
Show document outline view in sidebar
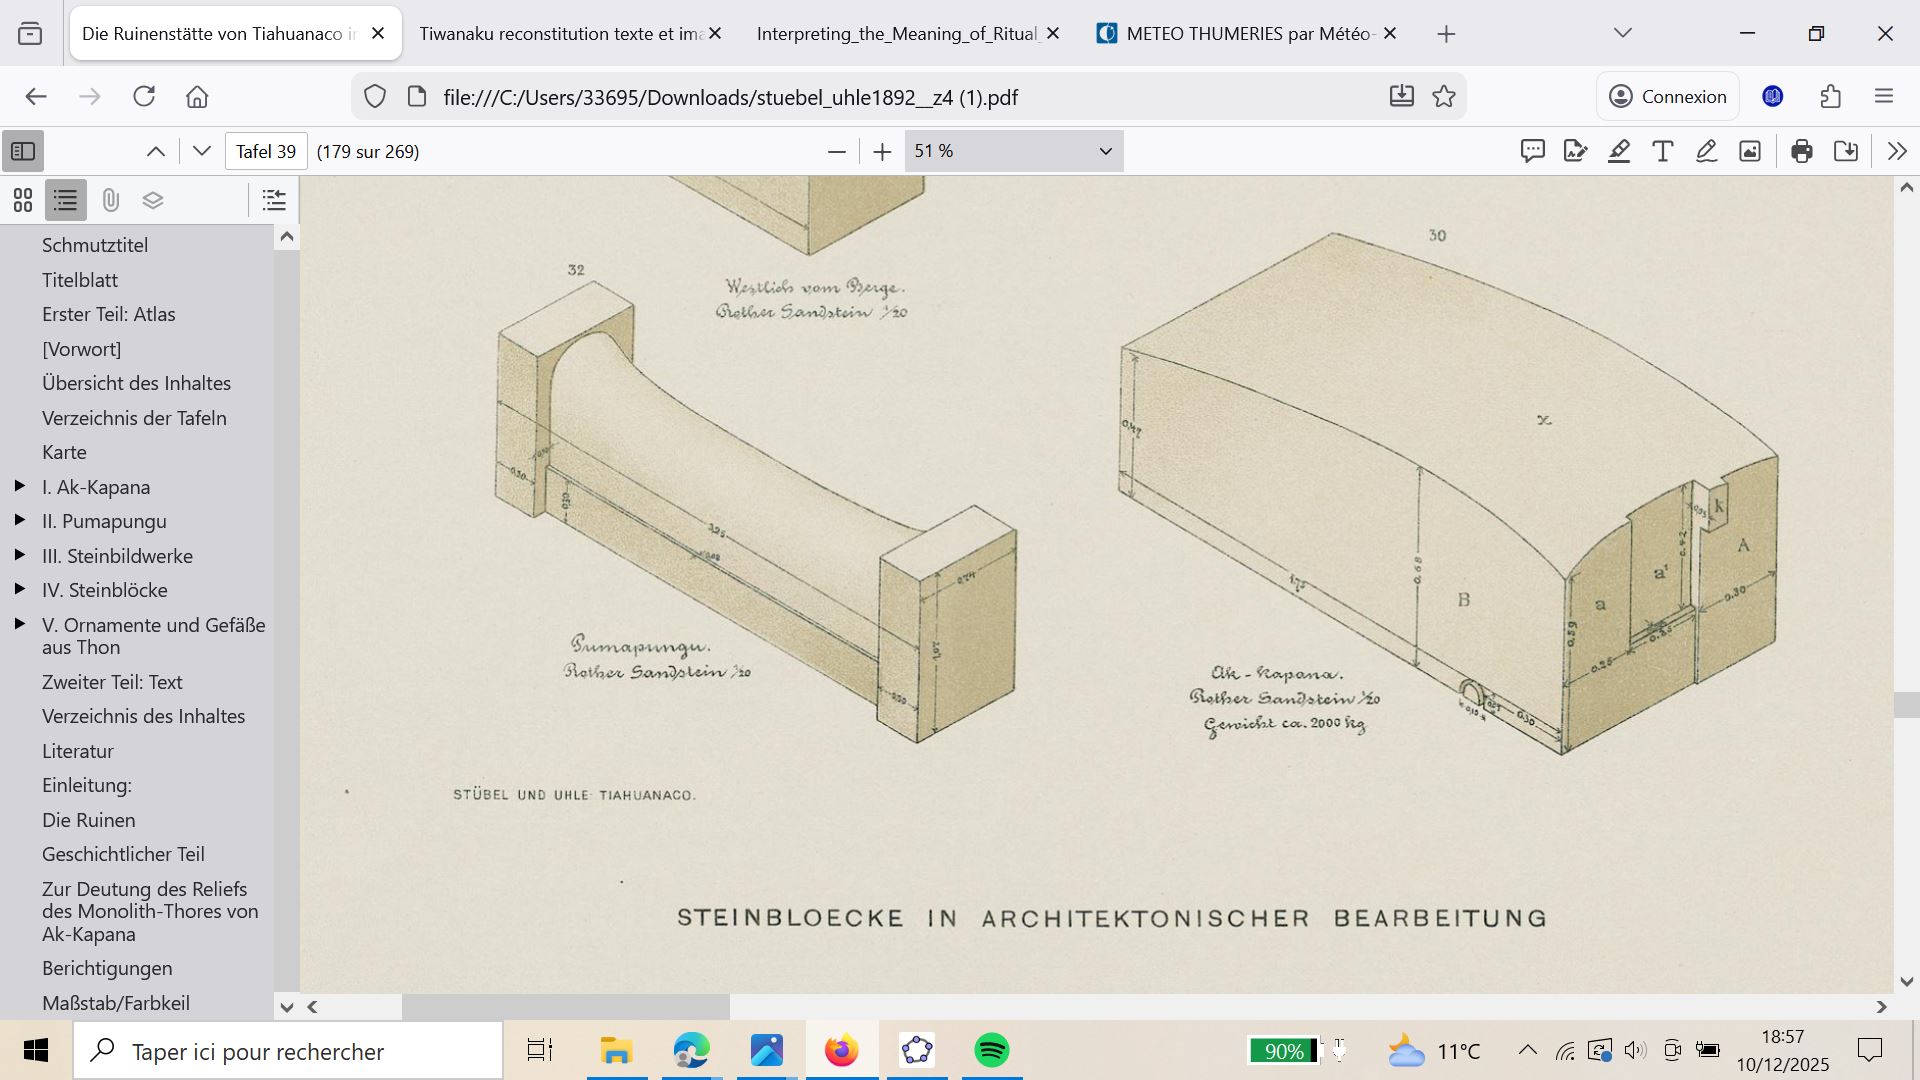coord(66,200)
